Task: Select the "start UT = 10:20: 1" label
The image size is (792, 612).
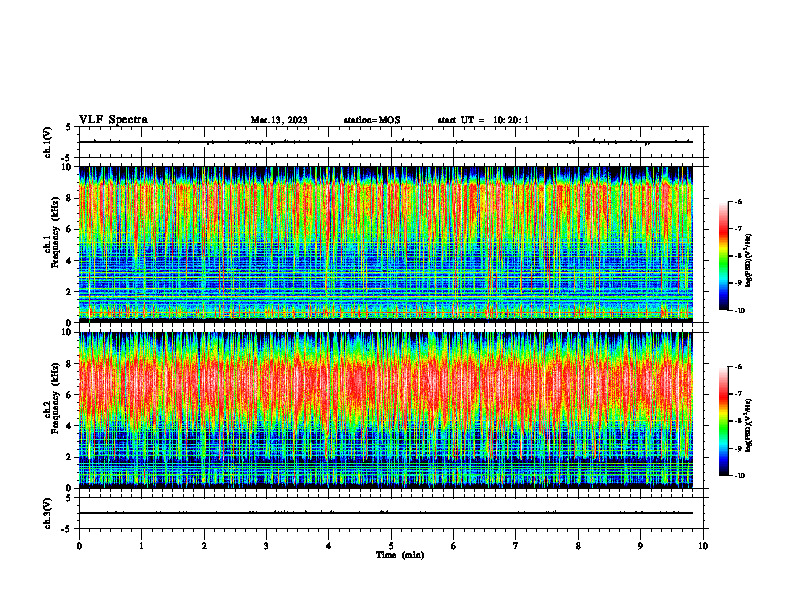Action: click(x=483, y=120)
